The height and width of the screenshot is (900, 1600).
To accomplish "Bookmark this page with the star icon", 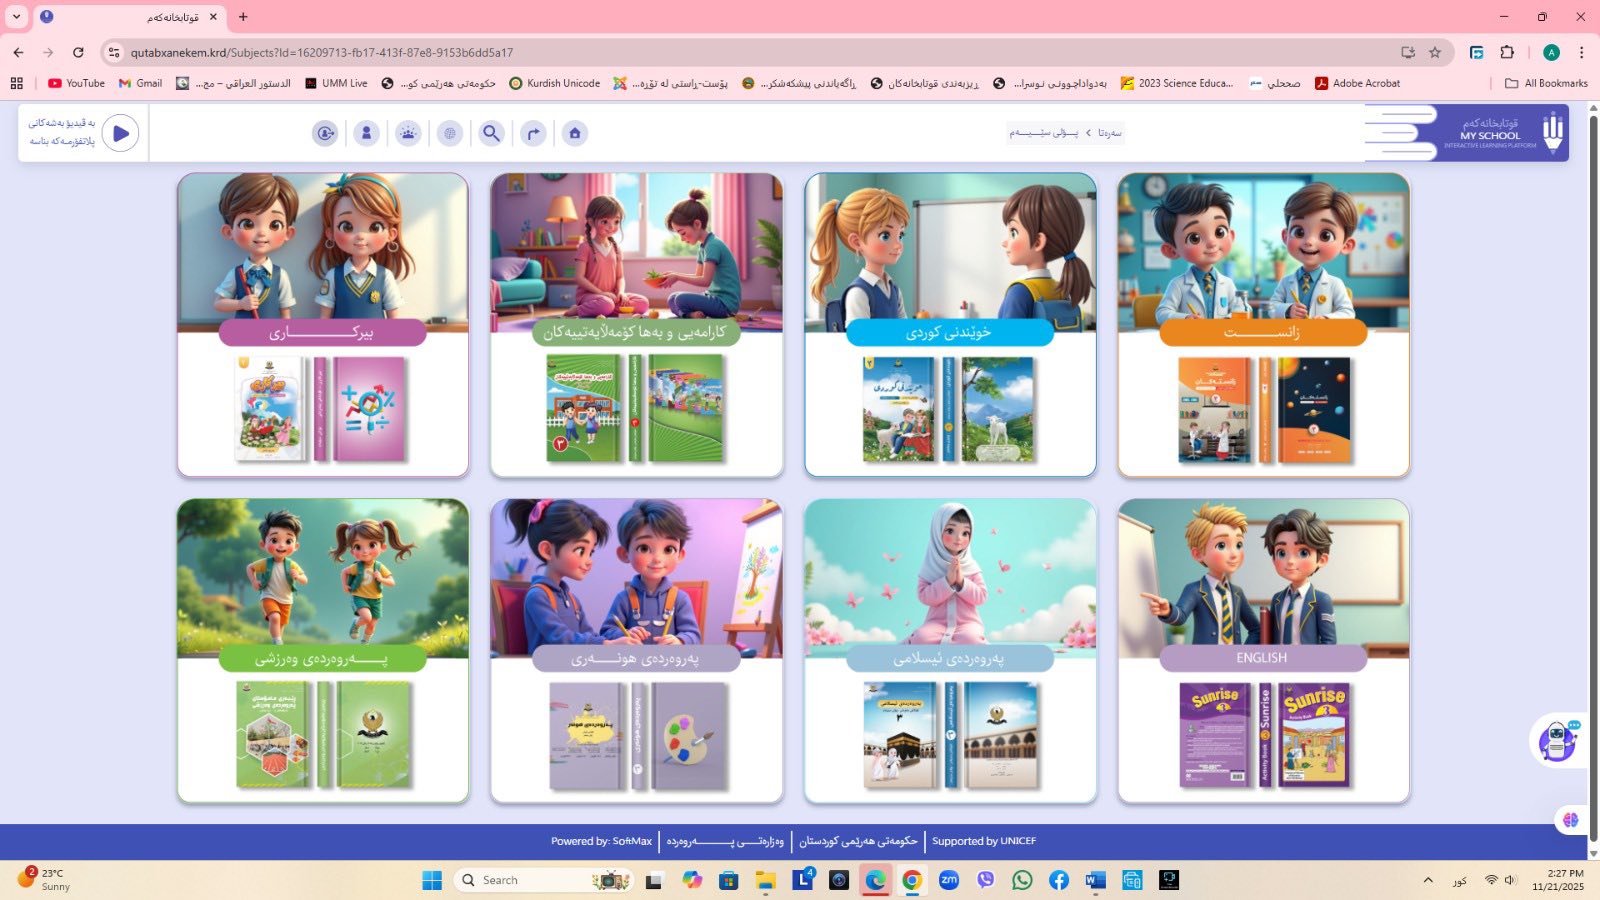I will [1435, 52].
